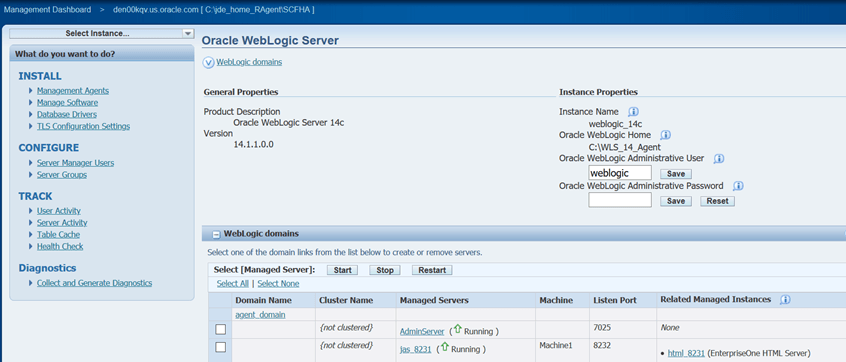Click arrow bullet beside Server Groups
846x362 pixels.
(x=31, y=175)
